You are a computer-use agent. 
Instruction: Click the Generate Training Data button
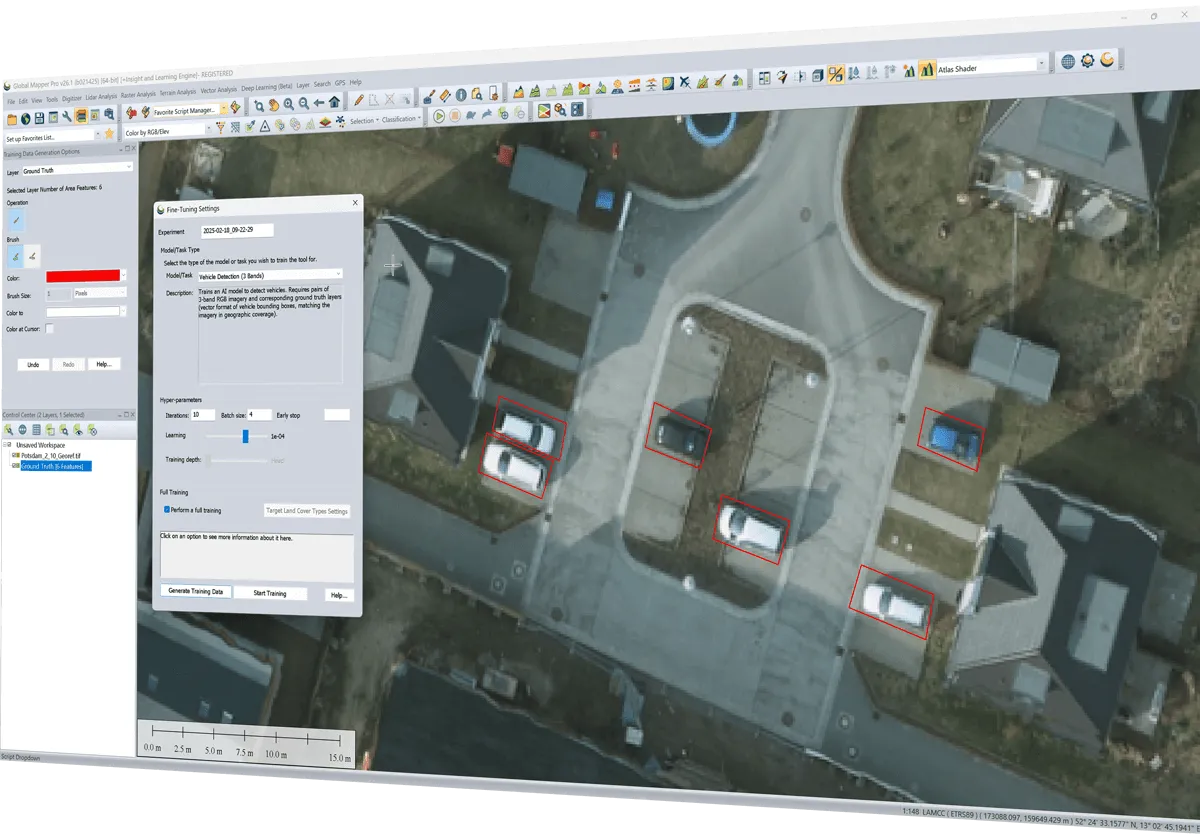point(196,592)
